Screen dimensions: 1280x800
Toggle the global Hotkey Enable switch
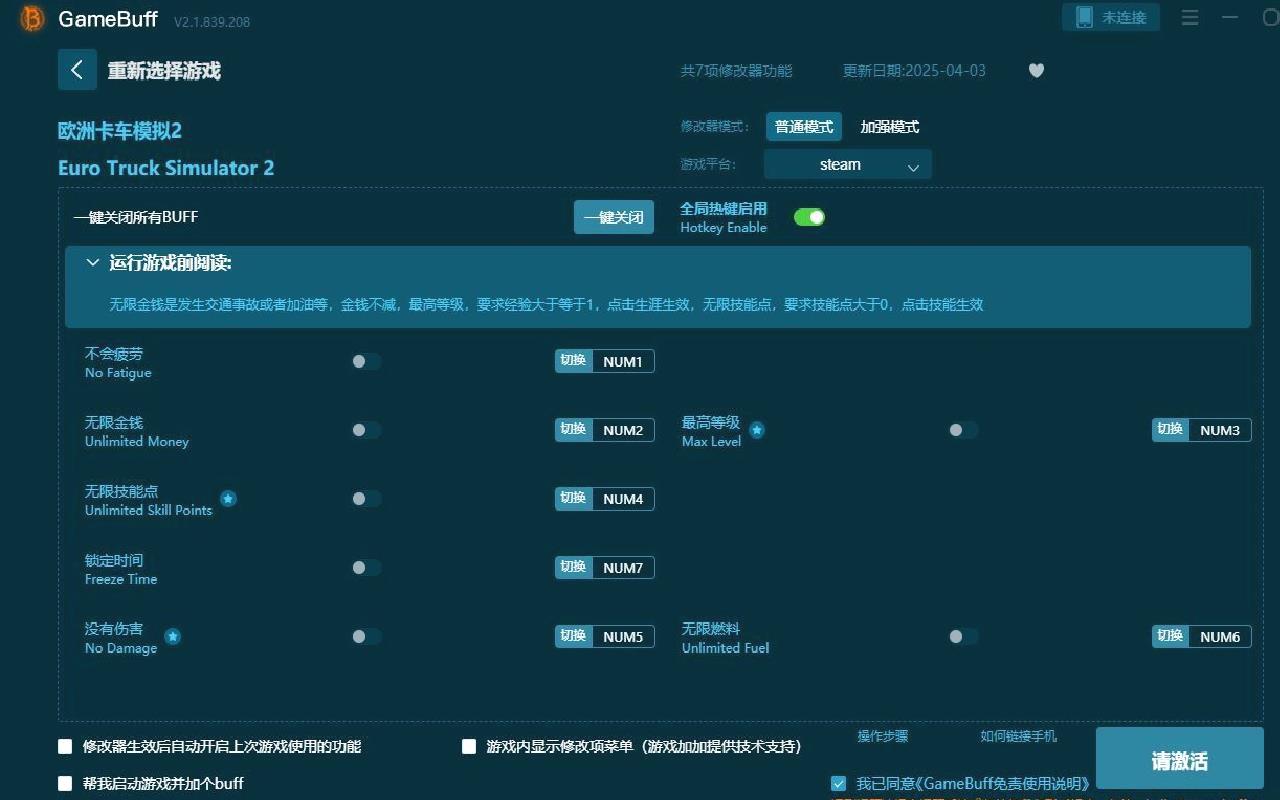click(x=809, y=217)
